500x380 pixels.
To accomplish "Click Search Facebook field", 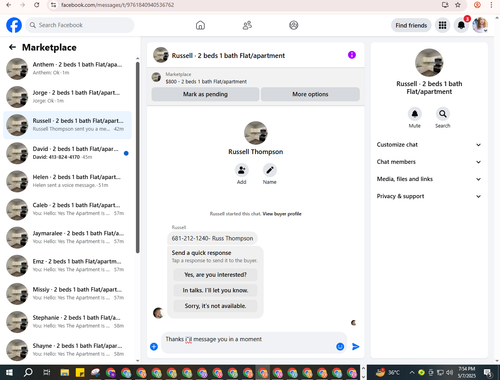I will [80, 25].
